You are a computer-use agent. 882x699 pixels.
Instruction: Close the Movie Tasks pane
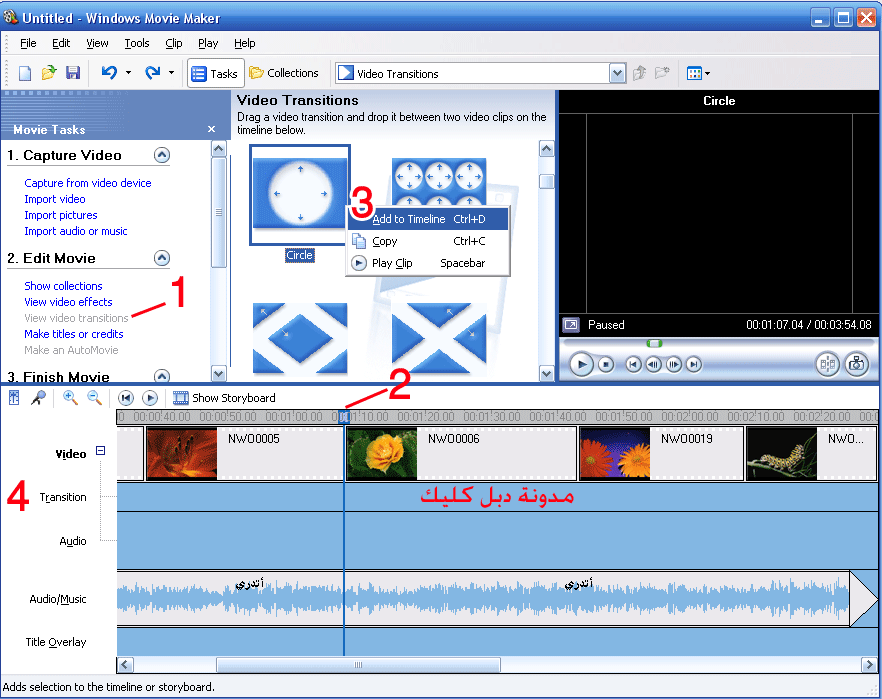click(x=212, y=129)
